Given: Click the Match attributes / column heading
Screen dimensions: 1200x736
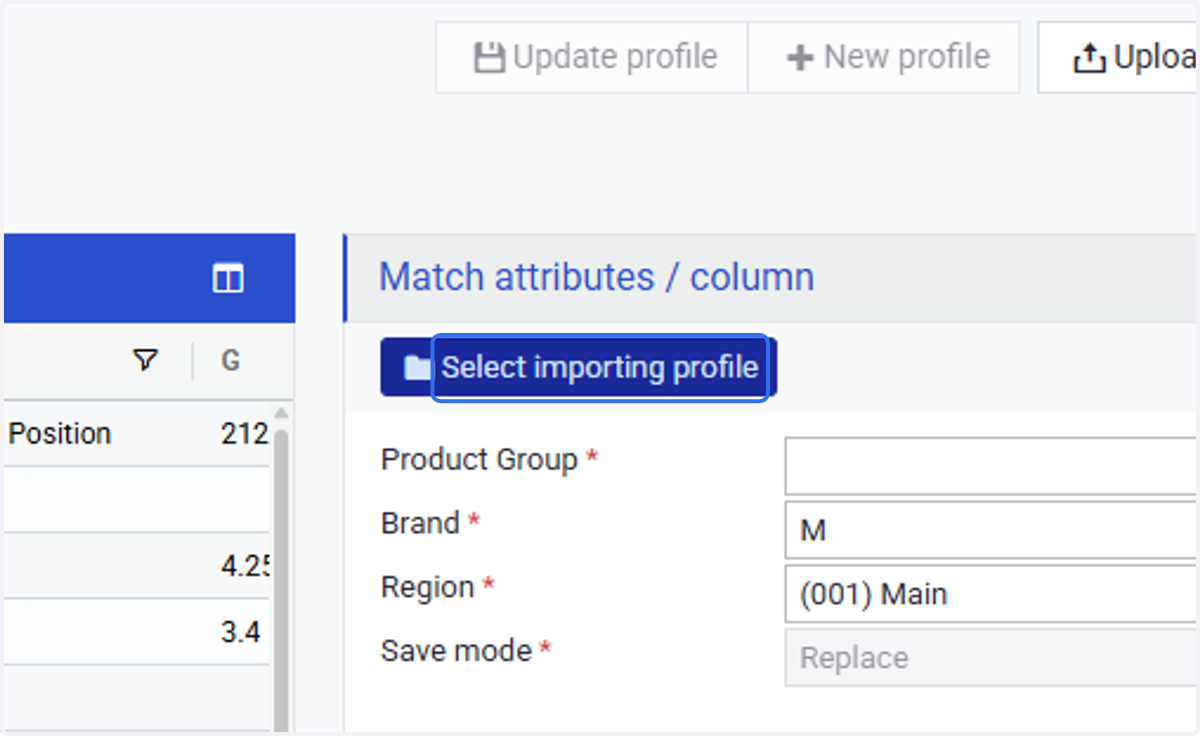Looking at the screenshot, I should 596,276.
